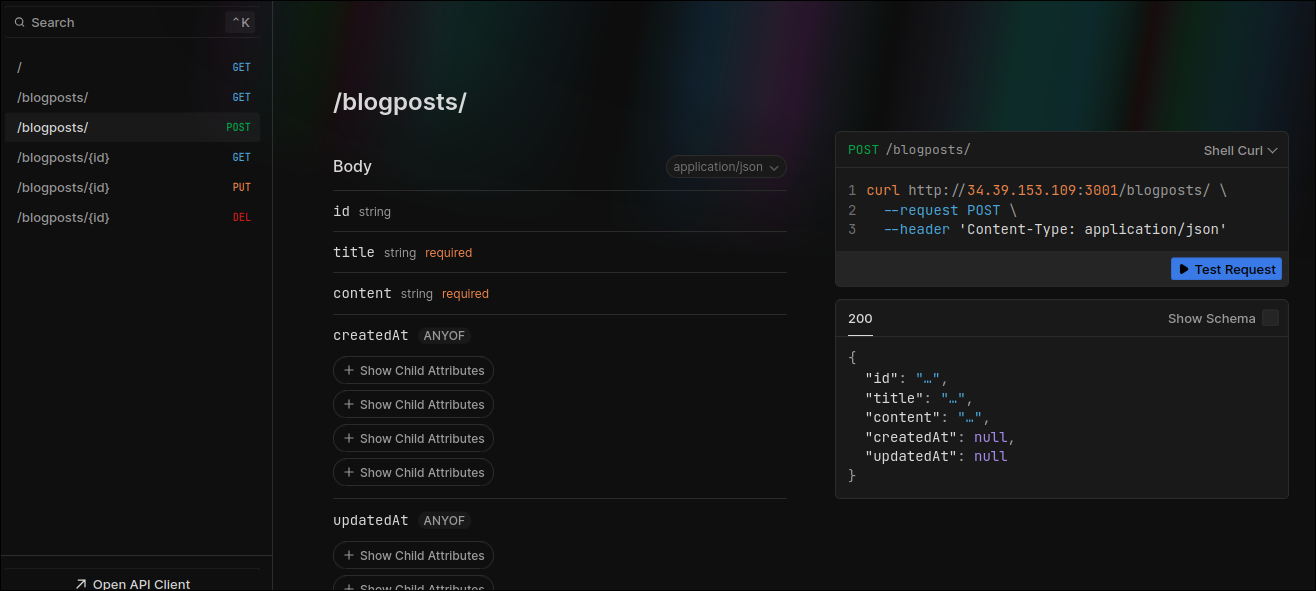
Task: Enable the Show Schema checkbox
Action: pyautogui.click(x=1270, y=318)
